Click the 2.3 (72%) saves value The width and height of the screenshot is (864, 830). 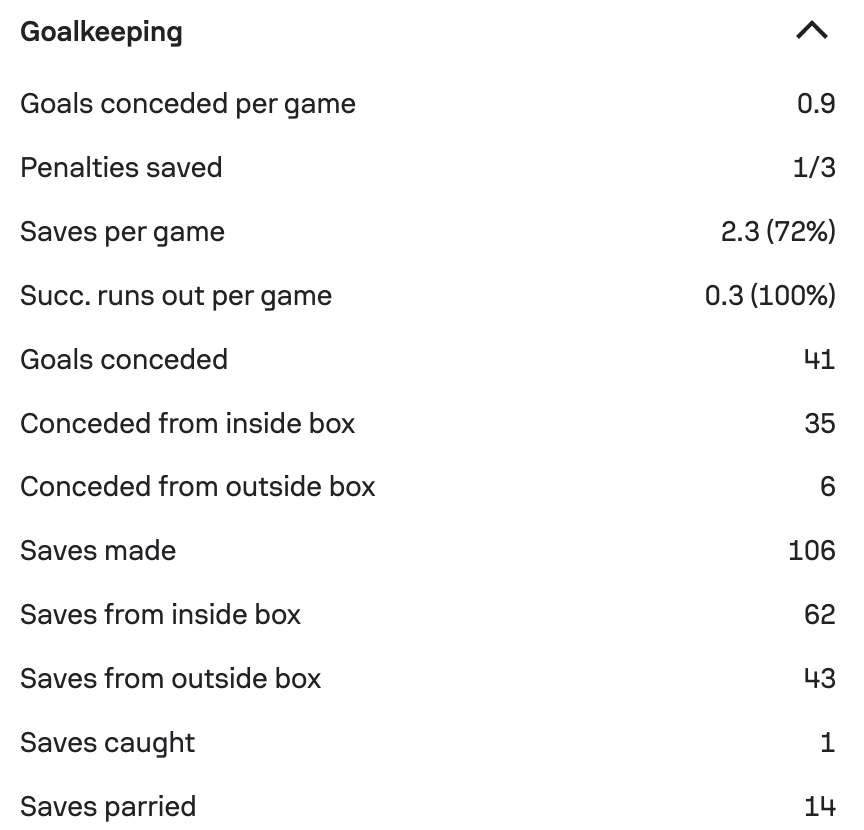778,231
